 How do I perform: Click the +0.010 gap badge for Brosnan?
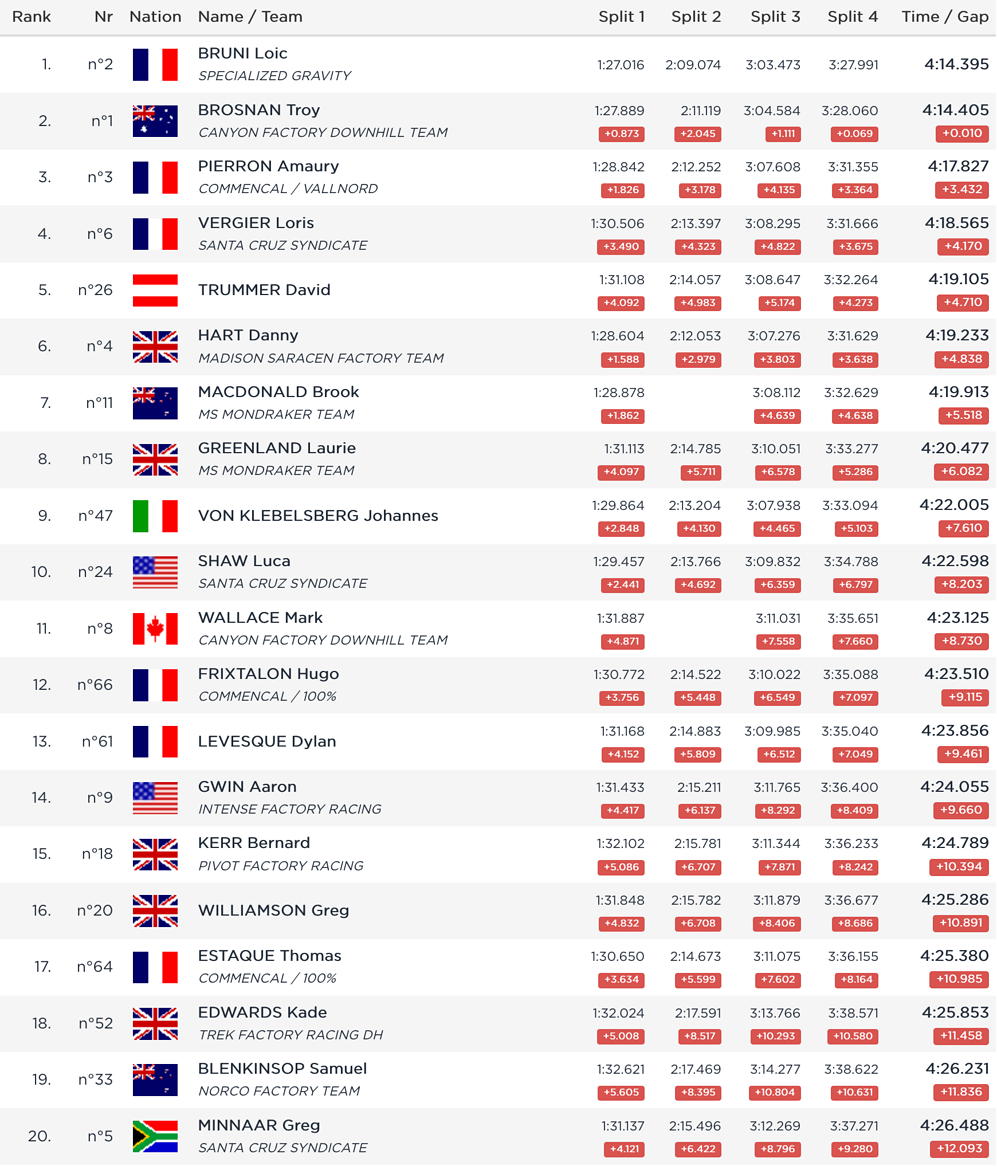pos(962,134)
